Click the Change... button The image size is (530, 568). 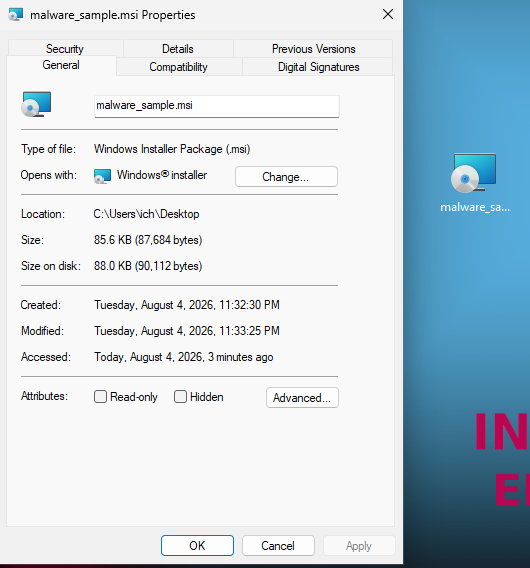286,177
